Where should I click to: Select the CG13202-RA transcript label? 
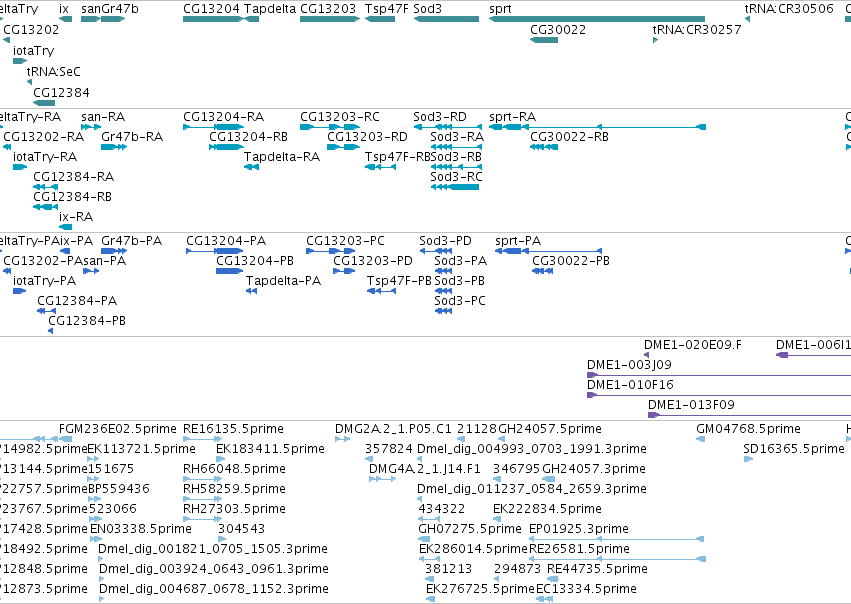click(43, 137)
